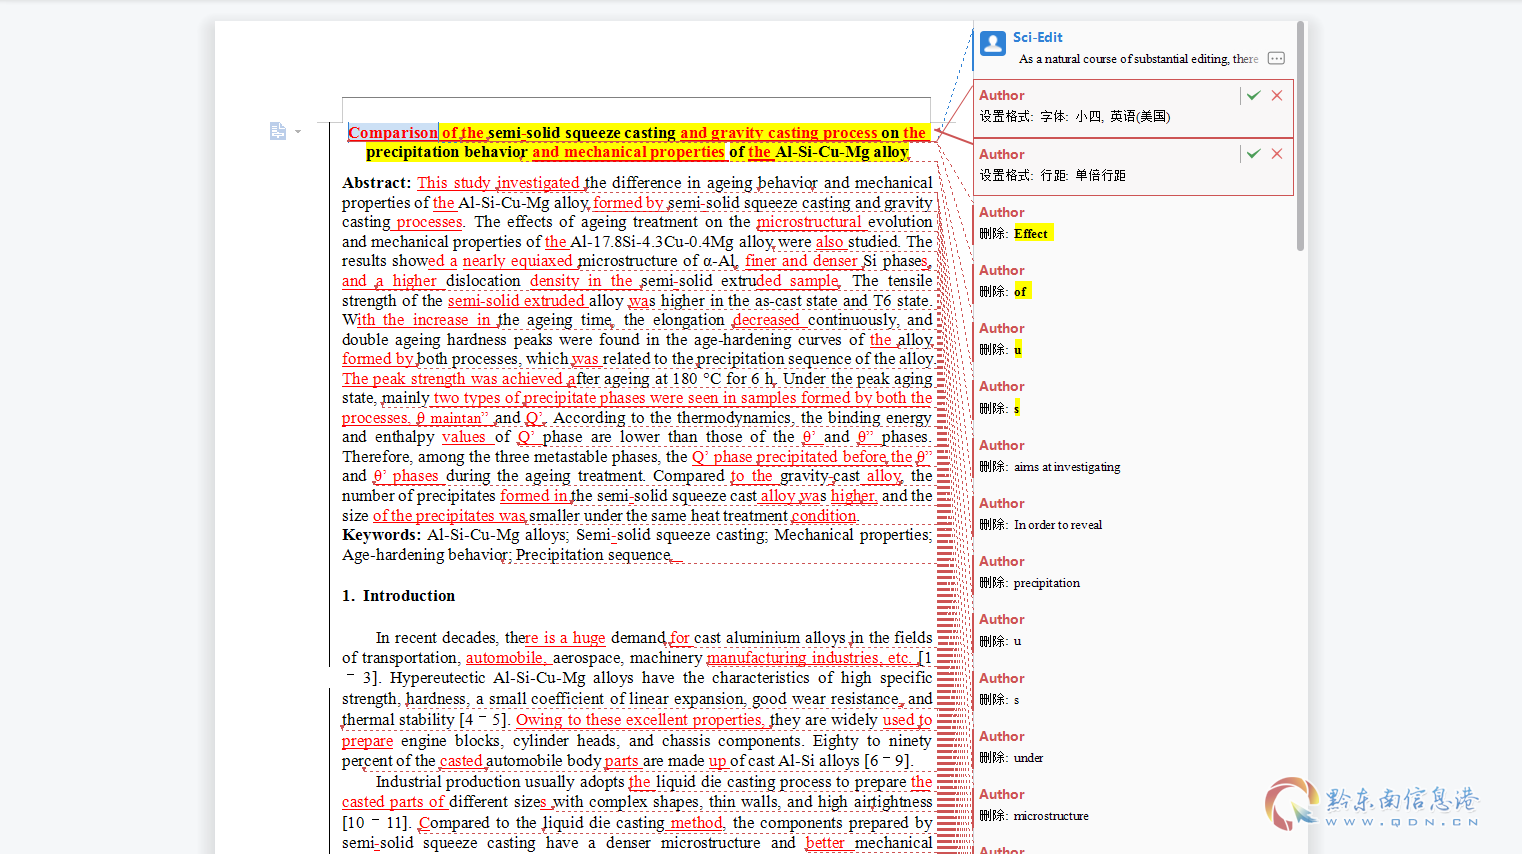
Task: Select revision deleting 'In order to reveal'
Action: 1133,514
